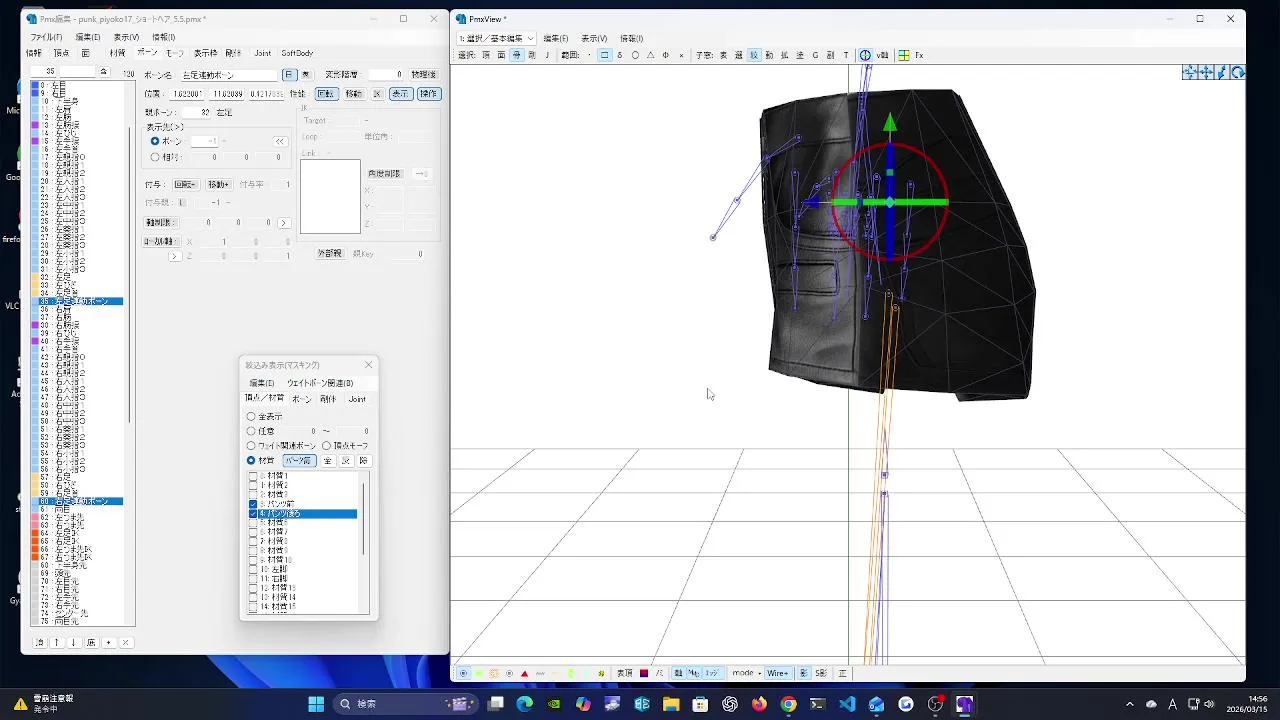
Task: Open the 表示(V) menu in PmxView
Action: 594,38
